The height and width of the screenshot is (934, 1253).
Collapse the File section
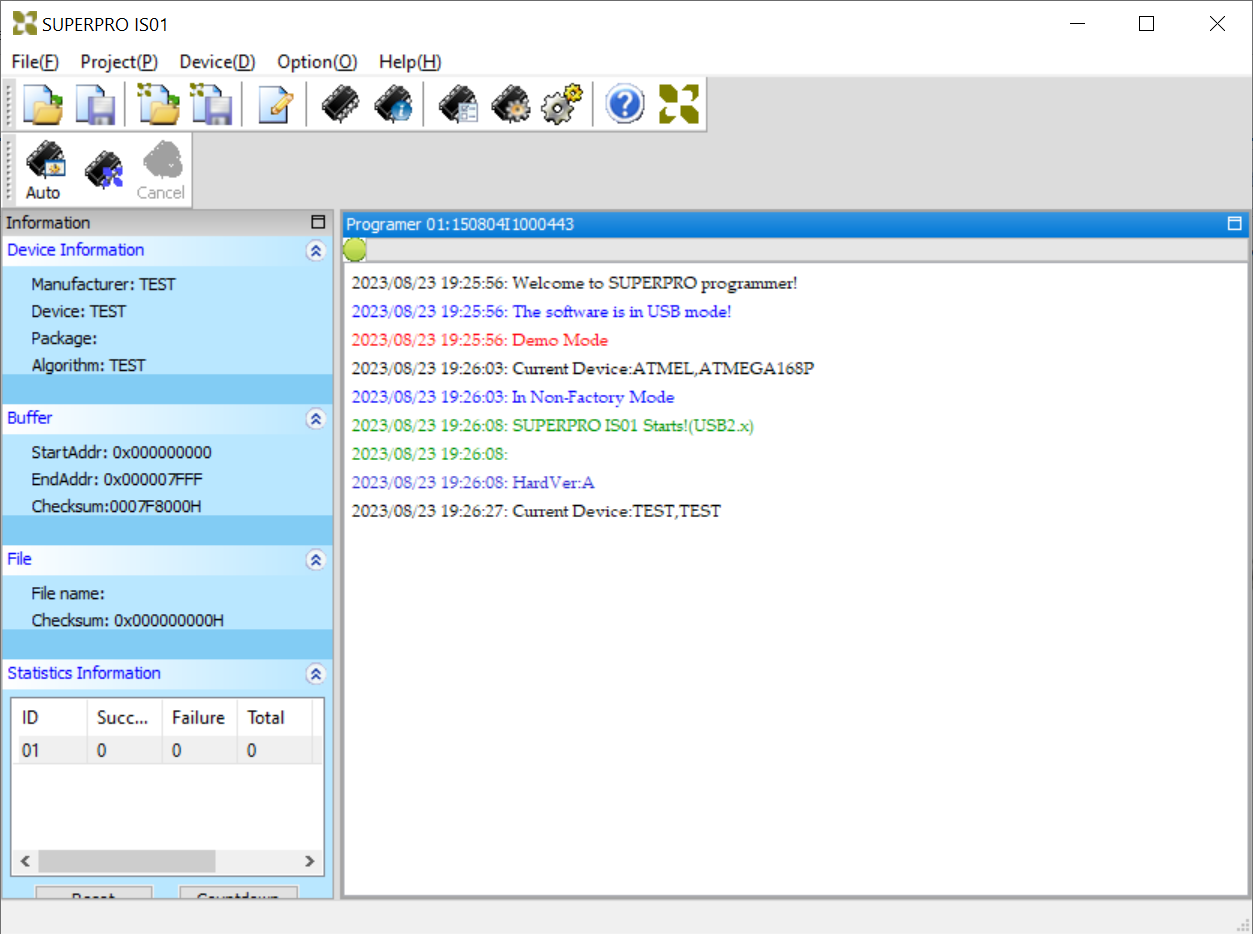(x=316, y=560)
